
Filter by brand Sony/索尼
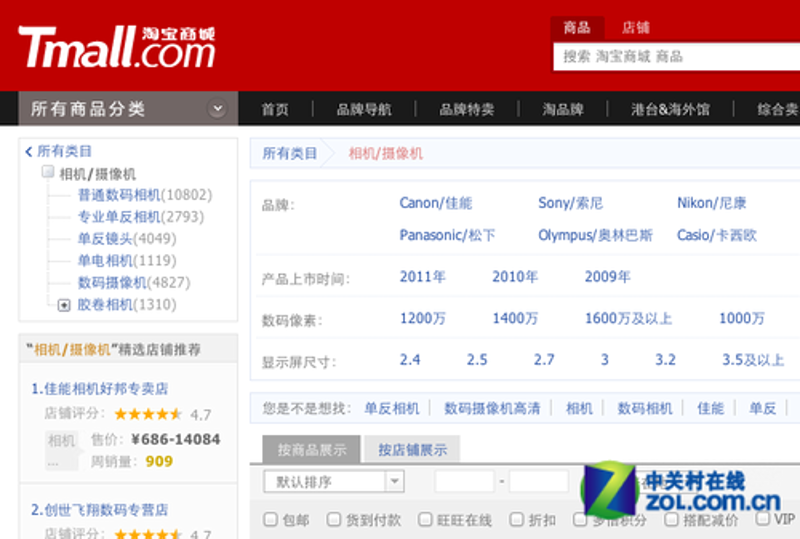click(x=570, y=203)
